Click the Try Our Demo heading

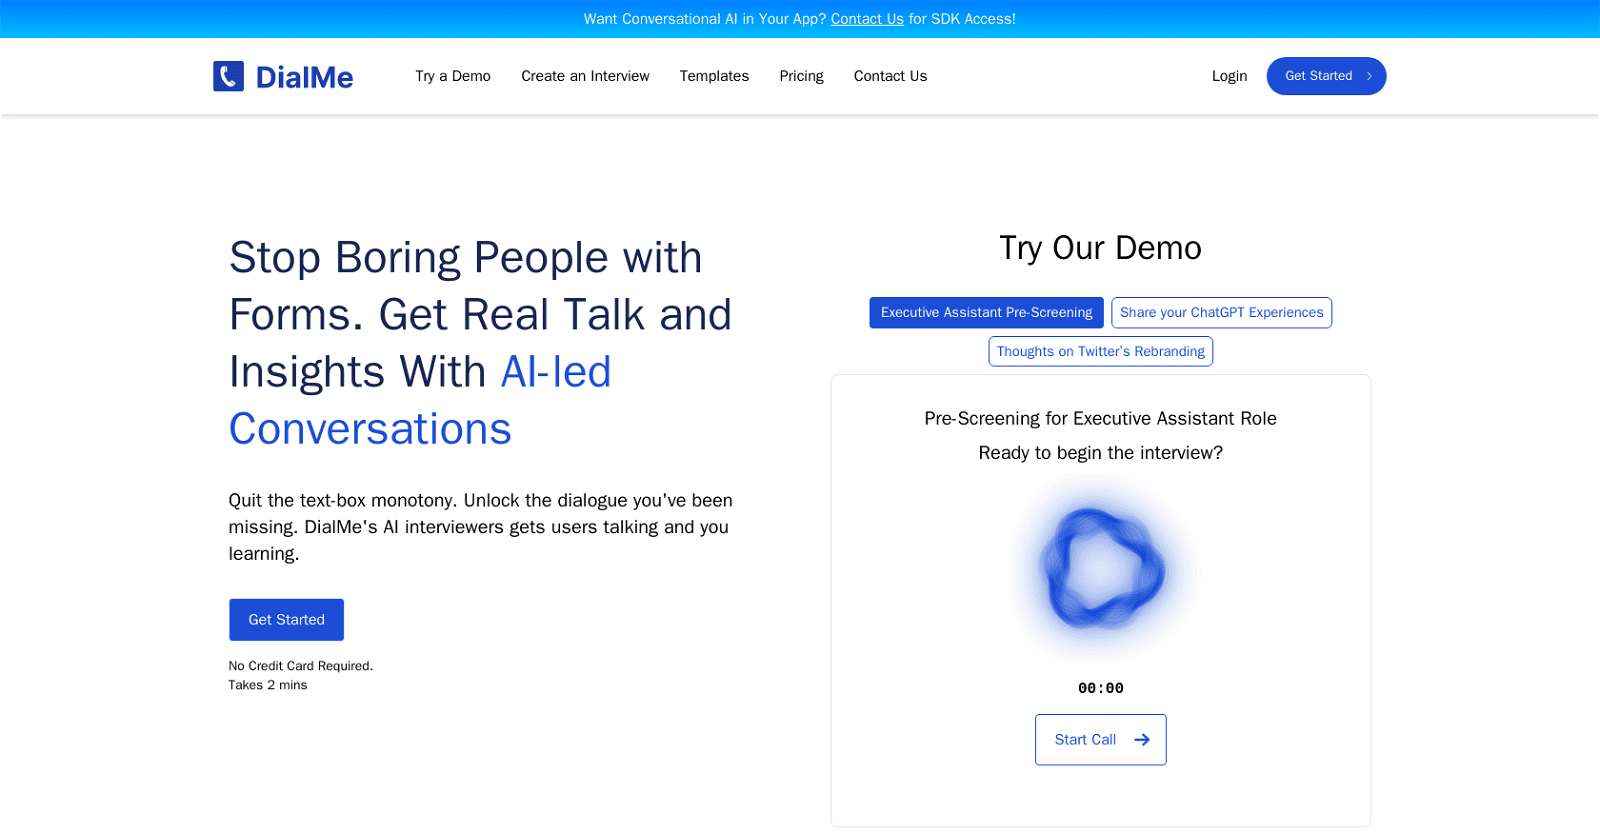[1100, 248]
